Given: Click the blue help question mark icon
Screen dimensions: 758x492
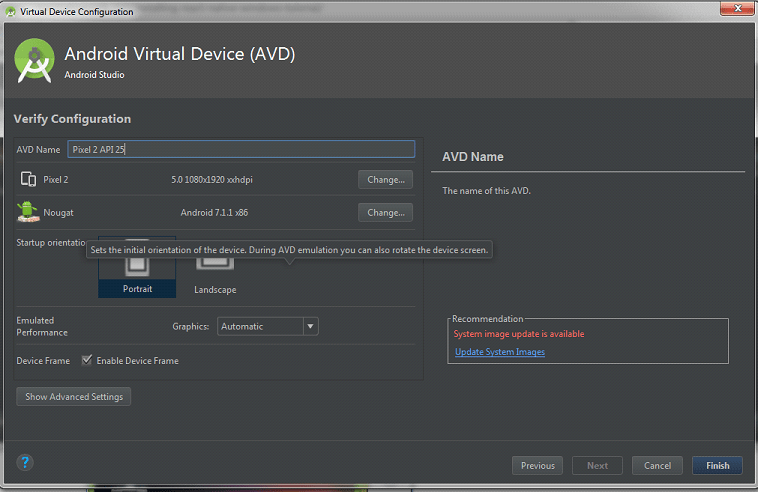Looking at the screenshot, I should click(25, 463).
